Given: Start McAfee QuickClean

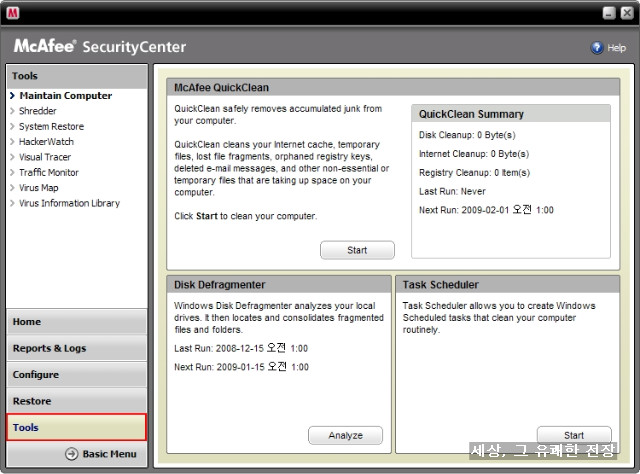Looking at the screenshot, I should coord(357,250).
